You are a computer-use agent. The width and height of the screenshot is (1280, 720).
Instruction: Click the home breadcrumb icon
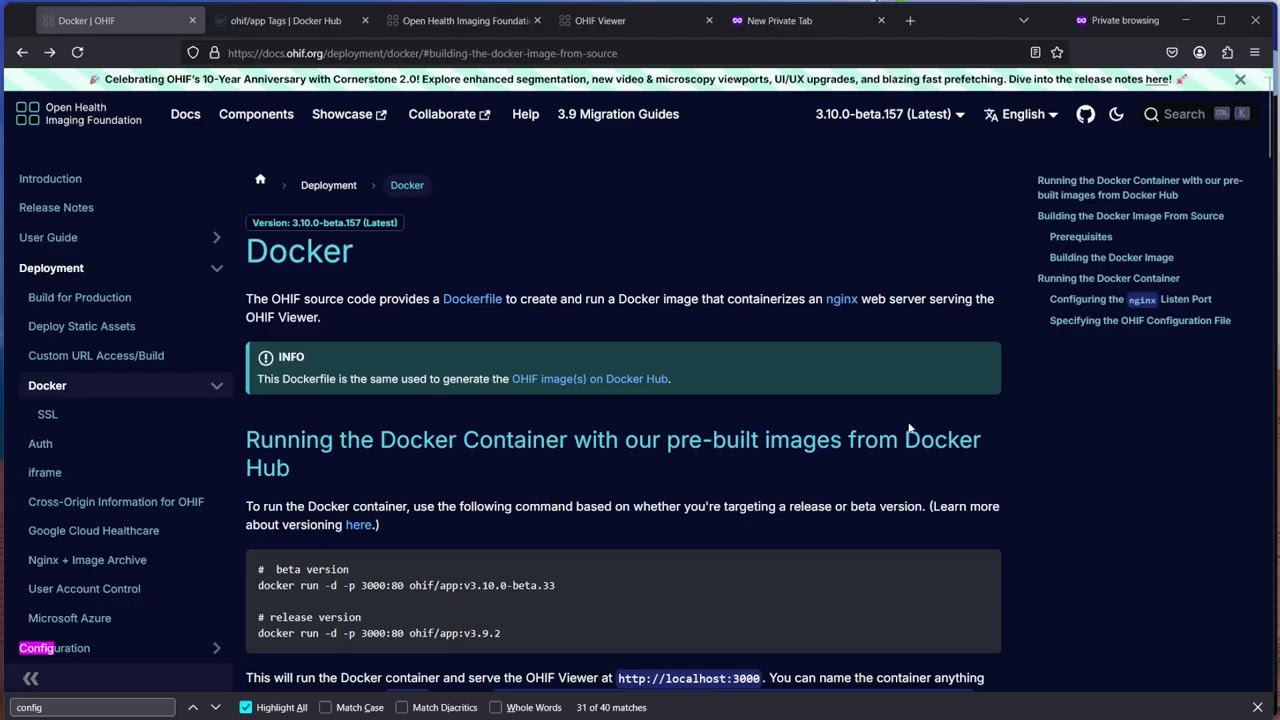260,180
